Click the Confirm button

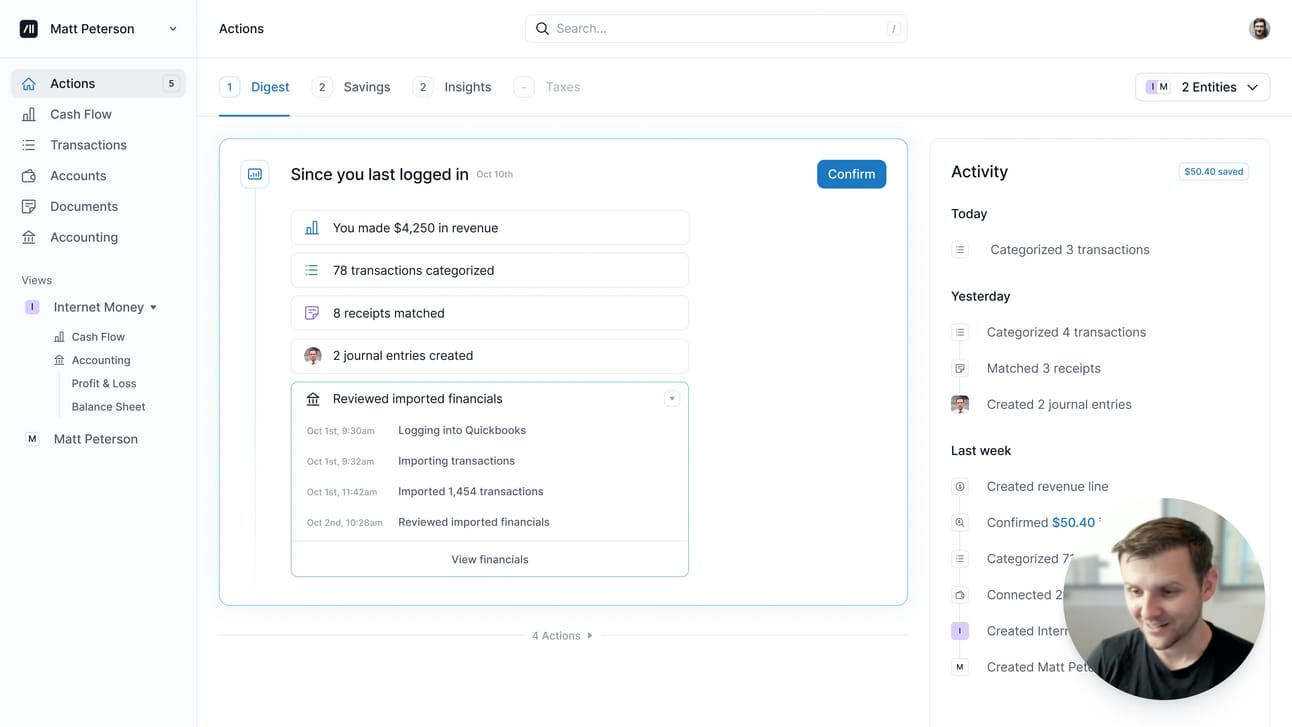851,174
